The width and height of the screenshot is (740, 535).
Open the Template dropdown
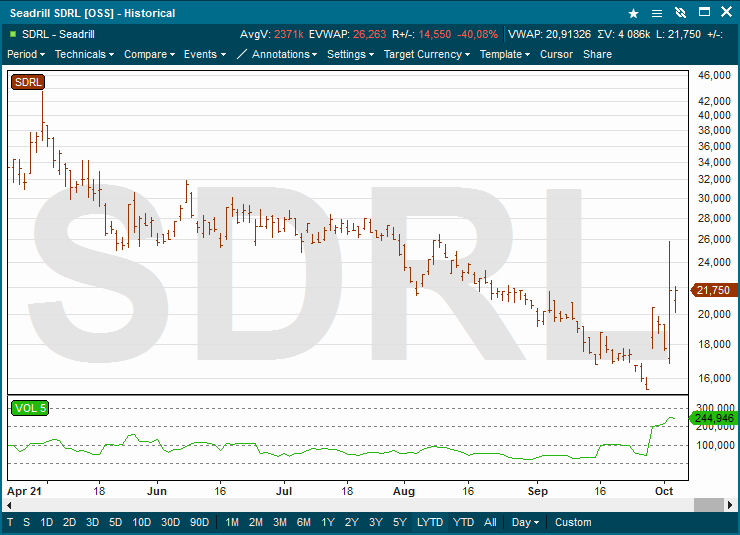tap(505, 54)
